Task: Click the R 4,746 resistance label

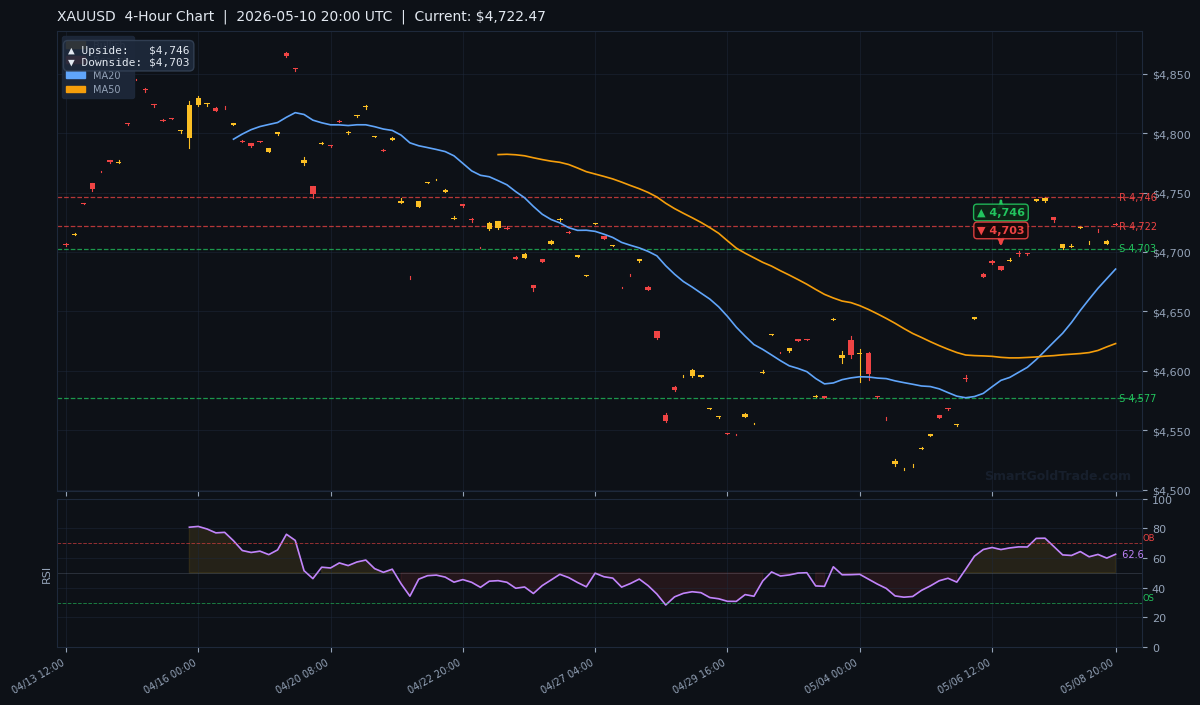Action: tap(1137, 198)
